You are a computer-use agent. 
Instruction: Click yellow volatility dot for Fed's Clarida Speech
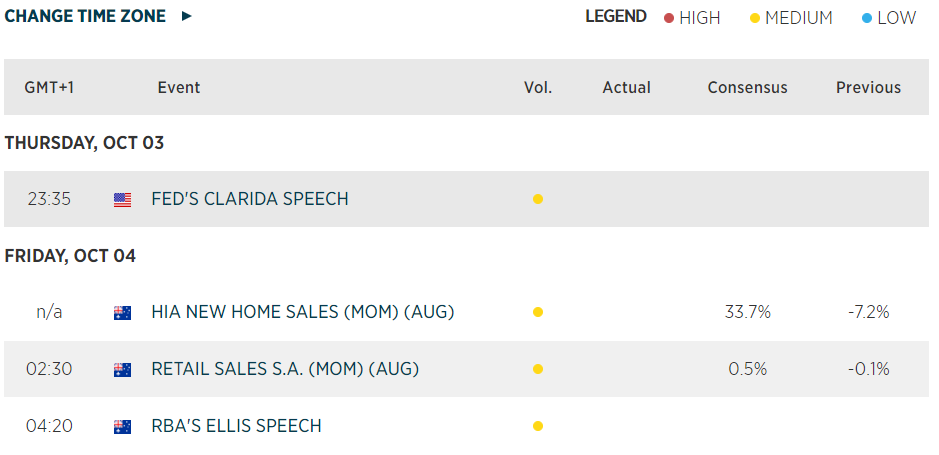538,199
